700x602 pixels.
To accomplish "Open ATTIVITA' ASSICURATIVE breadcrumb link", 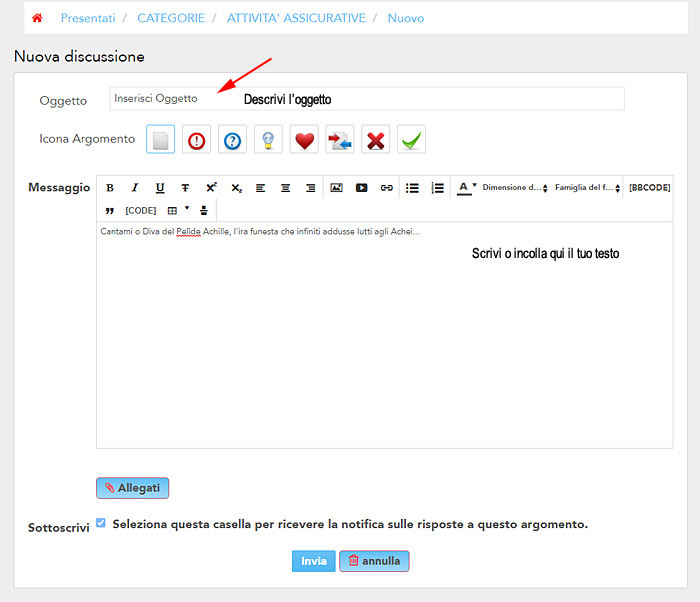I will pyautogui.click(x=296, y=18).
